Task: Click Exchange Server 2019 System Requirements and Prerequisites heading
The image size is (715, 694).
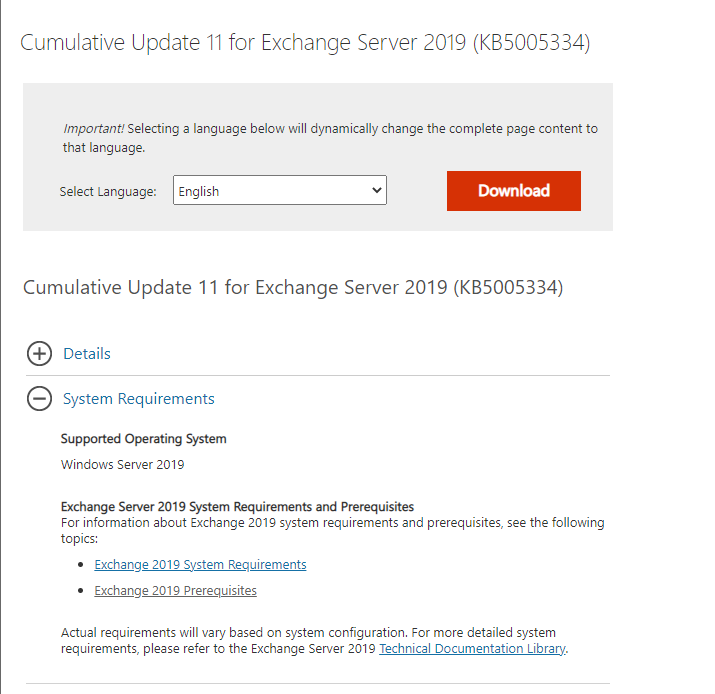Action: point(237,507)
